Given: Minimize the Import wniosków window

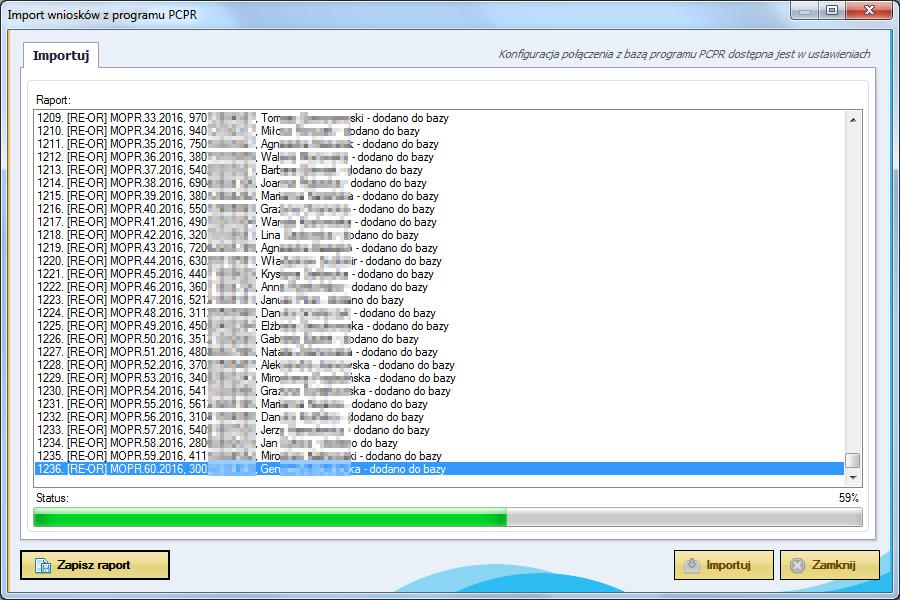Looking at the screenshot, I should pyautogui.click(x=805, y=10).
